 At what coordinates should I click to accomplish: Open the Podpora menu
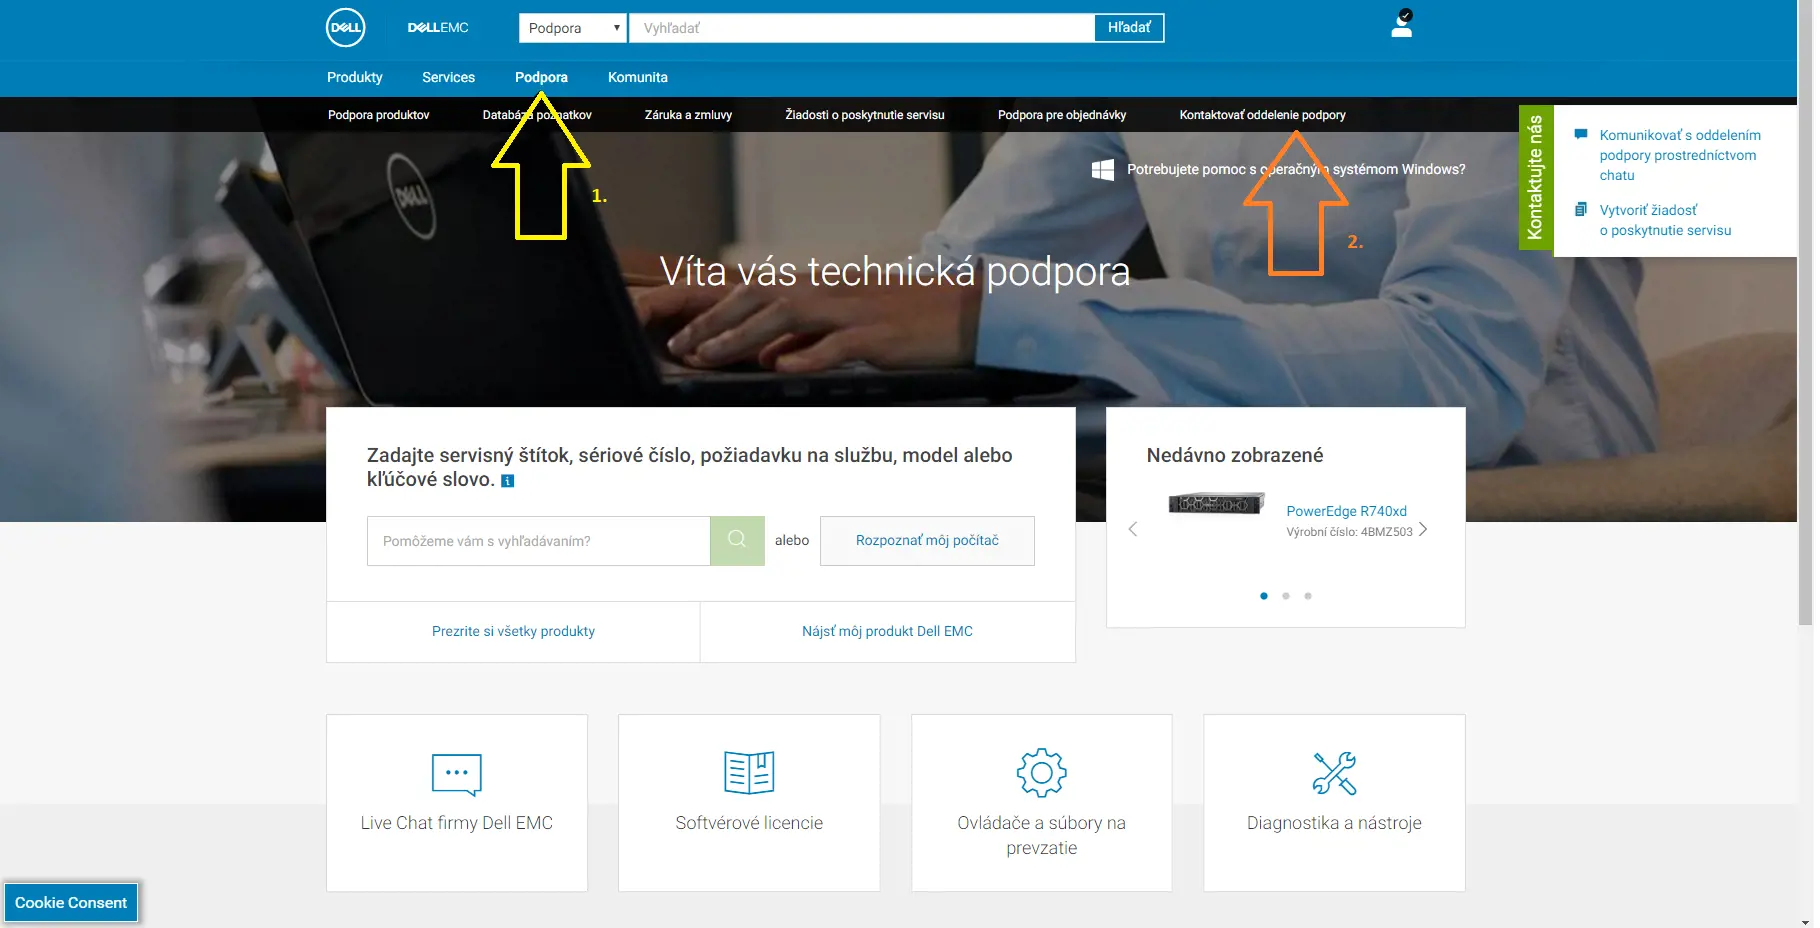[541, 77]
